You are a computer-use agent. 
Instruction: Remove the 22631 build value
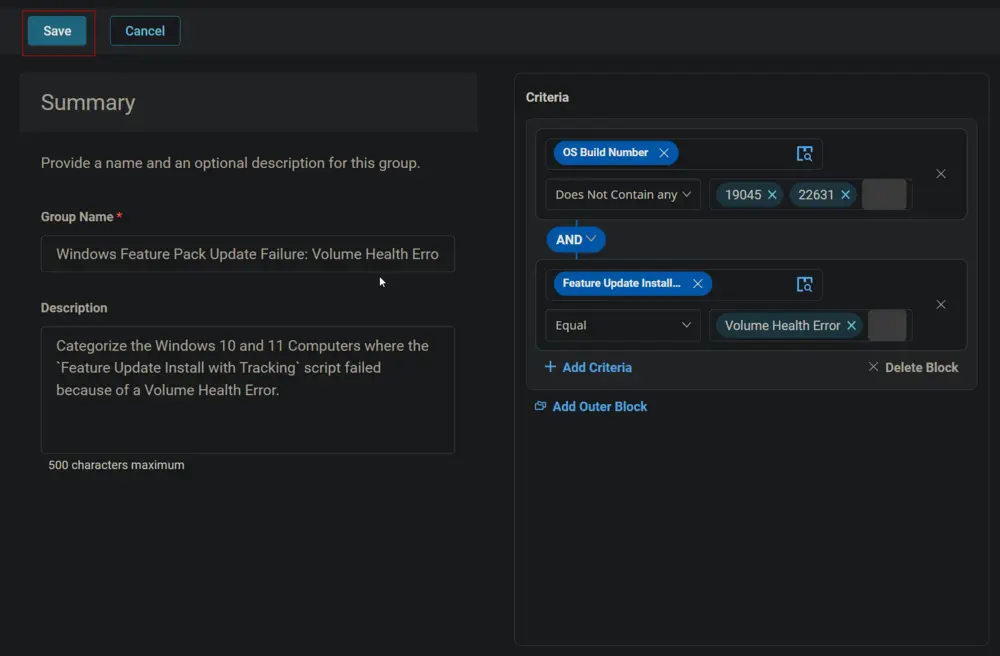845,194
